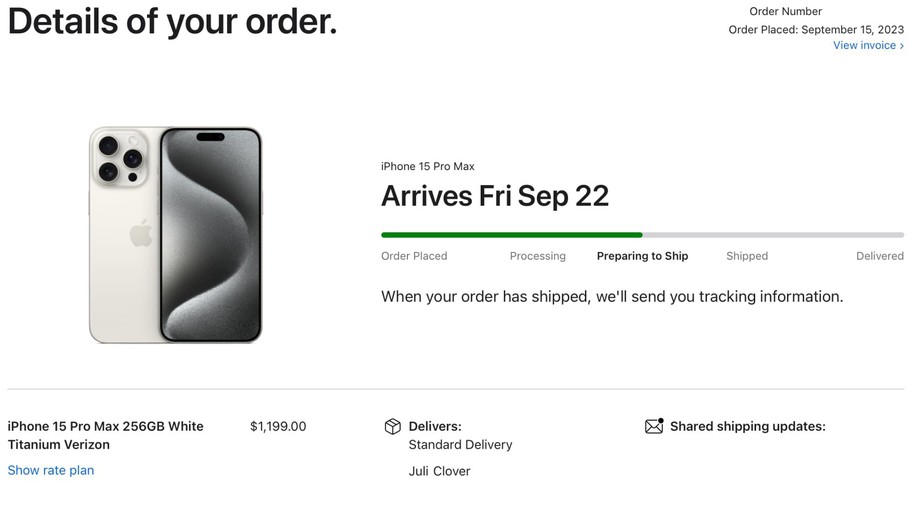Click the Arrives Fri Sep 22 heading

495,196
